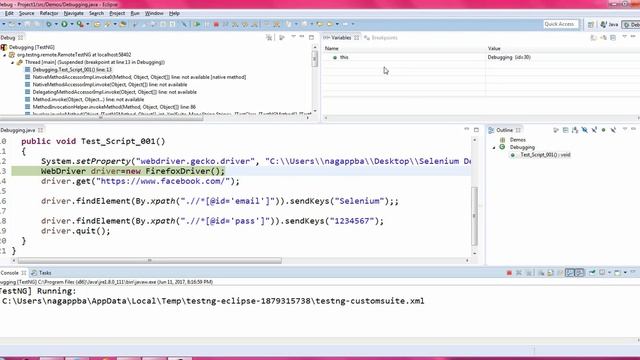
Task: Open the Open Console dropdown arrow
Action: pos(625,273)
